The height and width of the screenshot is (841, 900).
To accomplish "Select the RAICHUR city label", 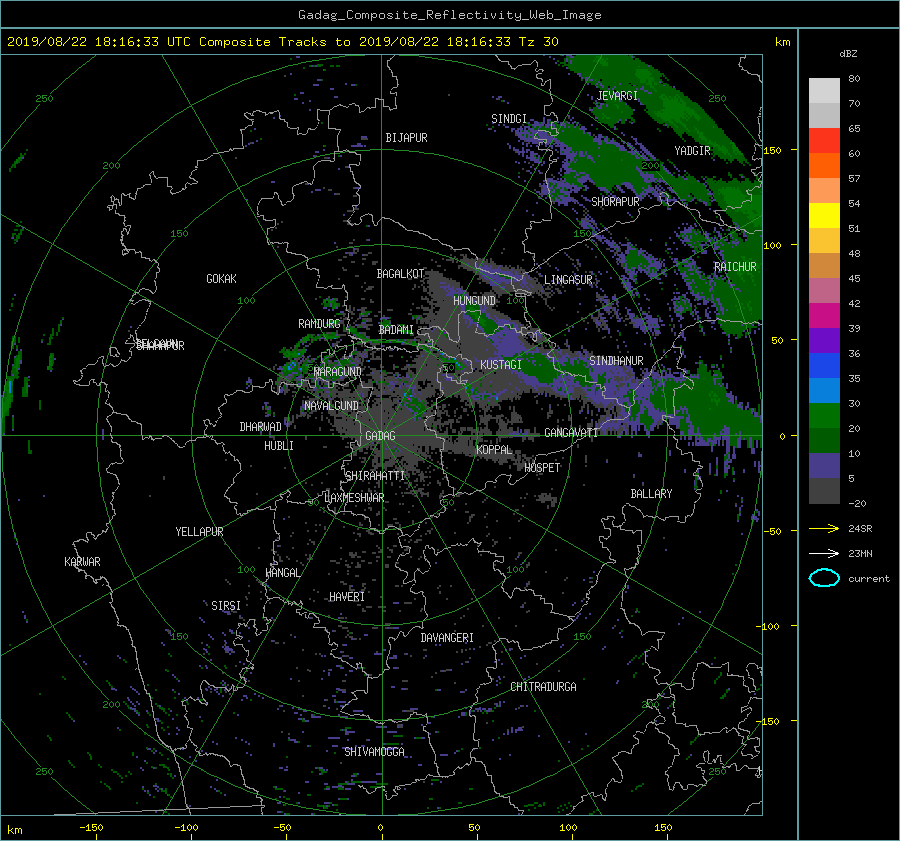I will (x=735, y=267).
